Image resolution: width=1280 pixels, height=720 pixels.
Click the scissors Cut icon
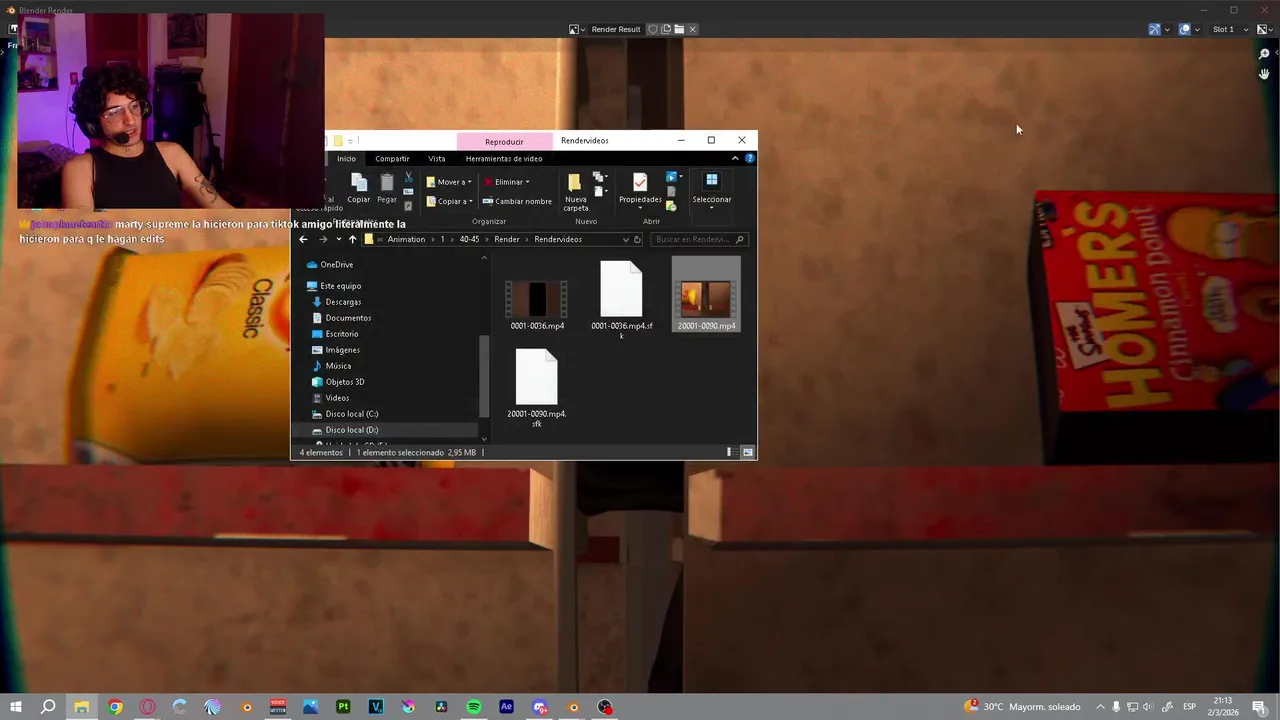click(408, 177)
